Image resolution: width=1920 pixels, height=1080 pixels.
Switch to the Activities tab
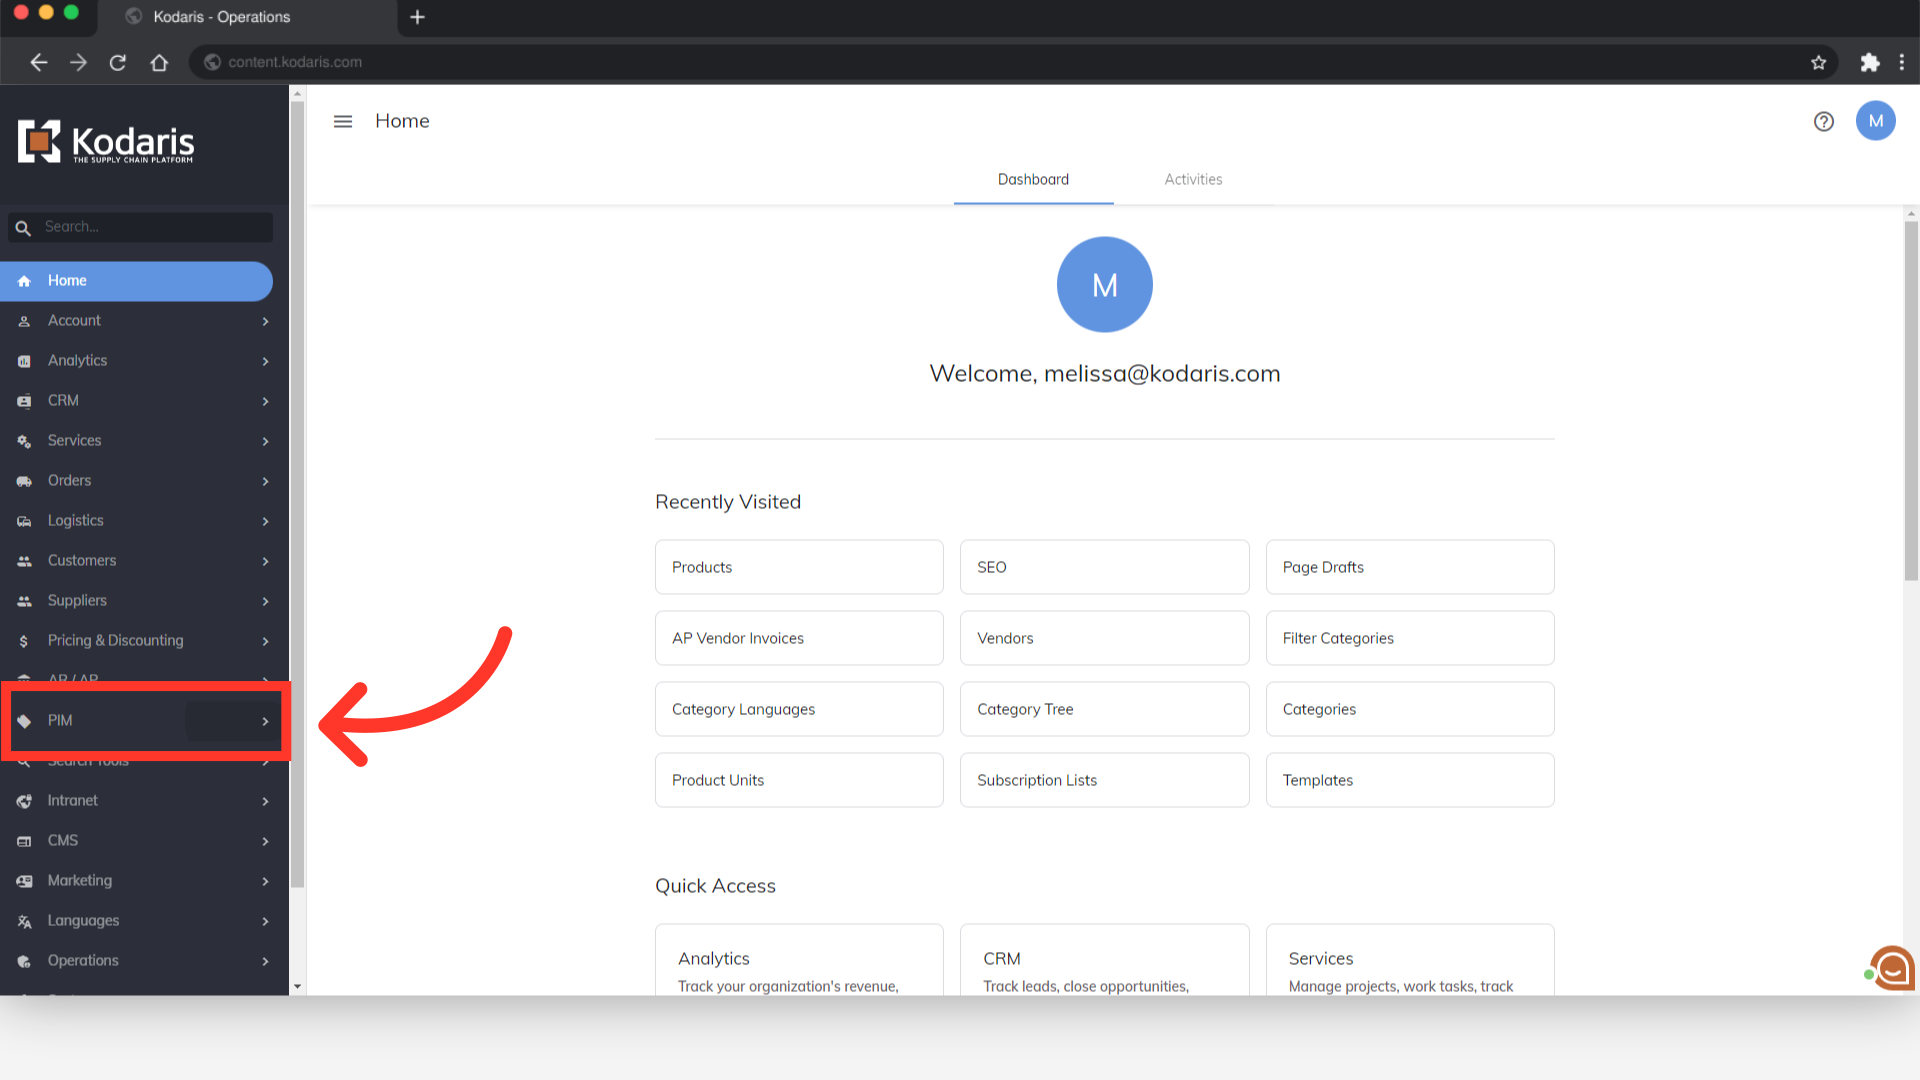coord(1193,180)
